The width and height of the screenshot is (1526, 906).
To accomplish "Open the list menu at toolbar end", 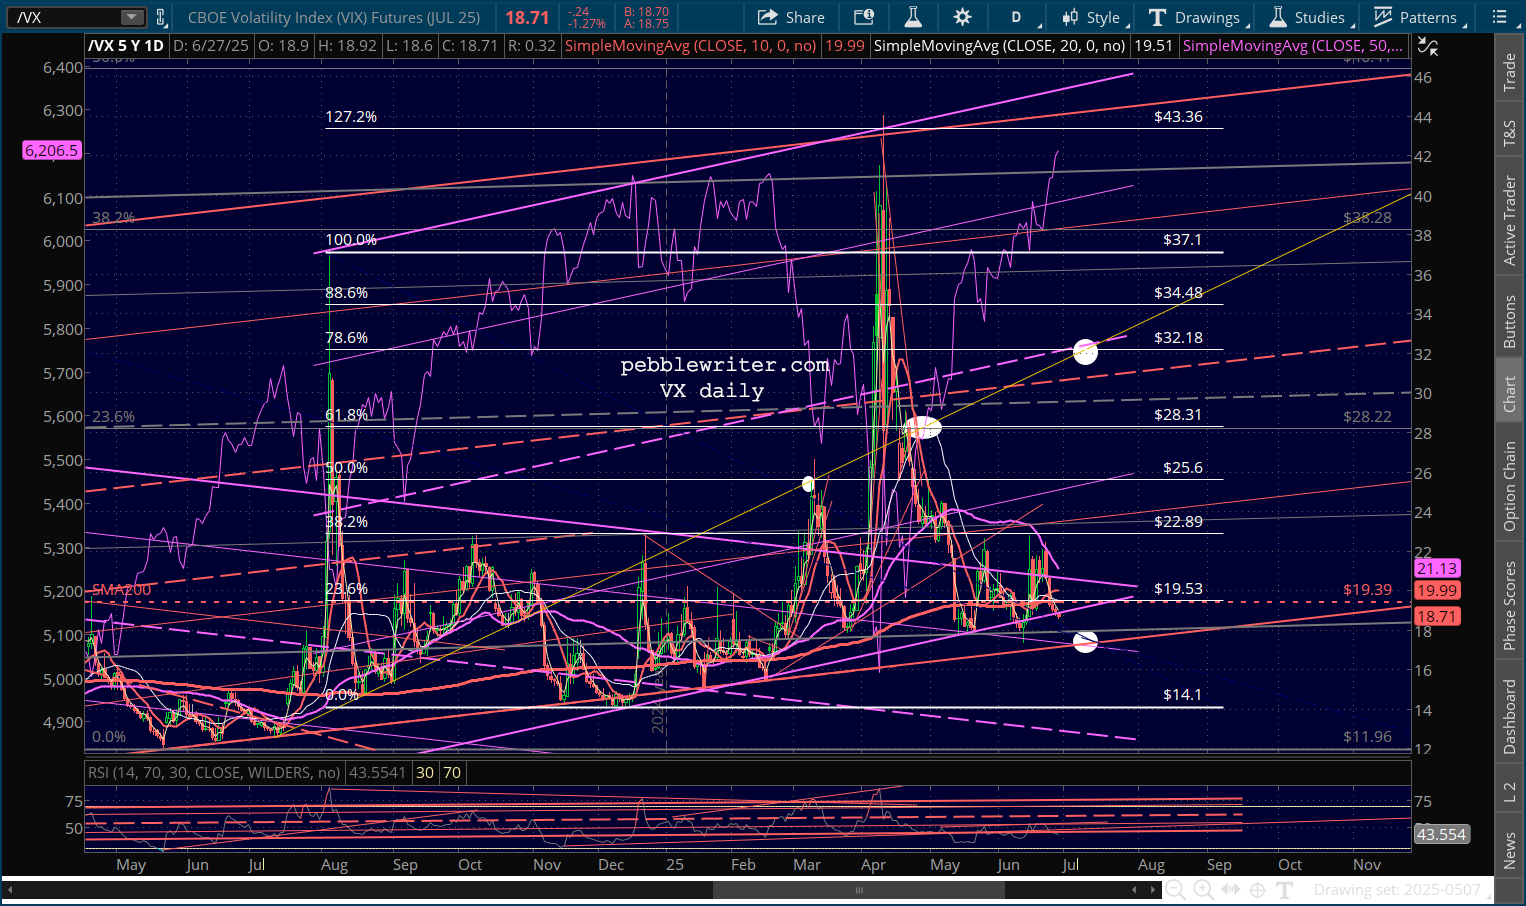I will 1499,17.
